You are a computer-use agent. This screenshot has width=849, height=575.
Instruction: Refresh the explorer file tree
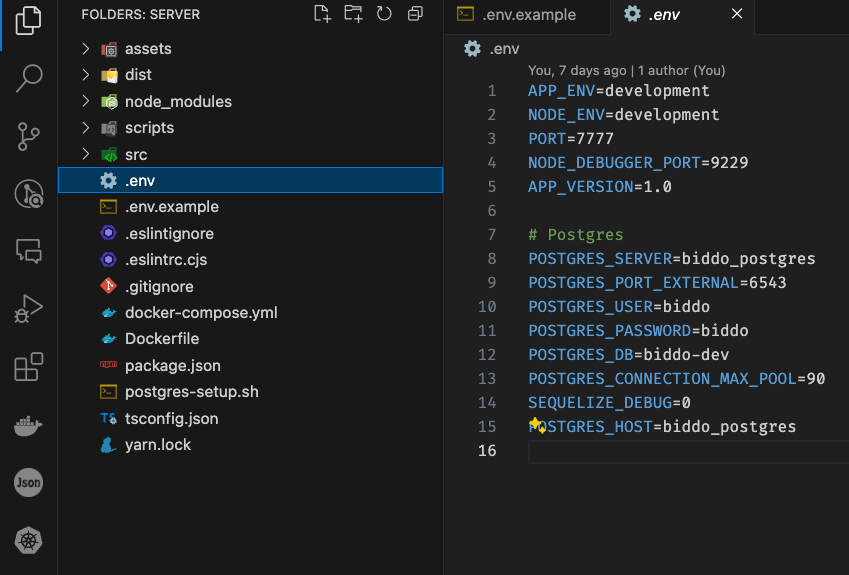pos(384,14)
